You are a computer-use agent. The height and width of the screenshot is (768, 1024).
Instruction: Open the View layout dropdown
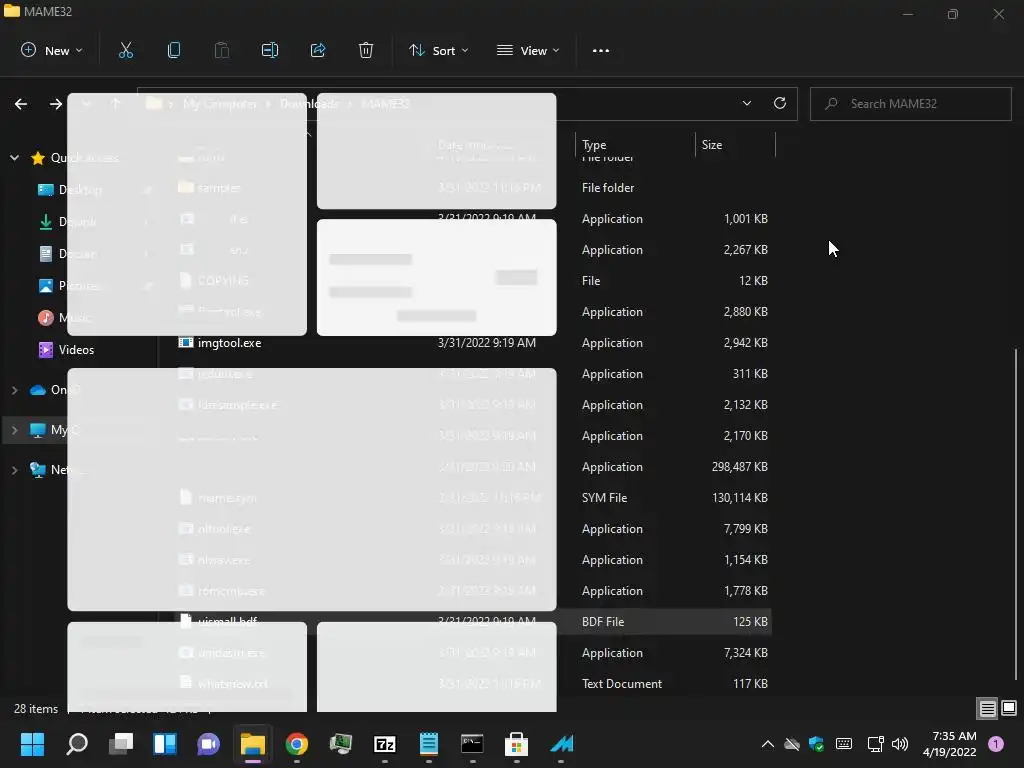click(528, 50)
